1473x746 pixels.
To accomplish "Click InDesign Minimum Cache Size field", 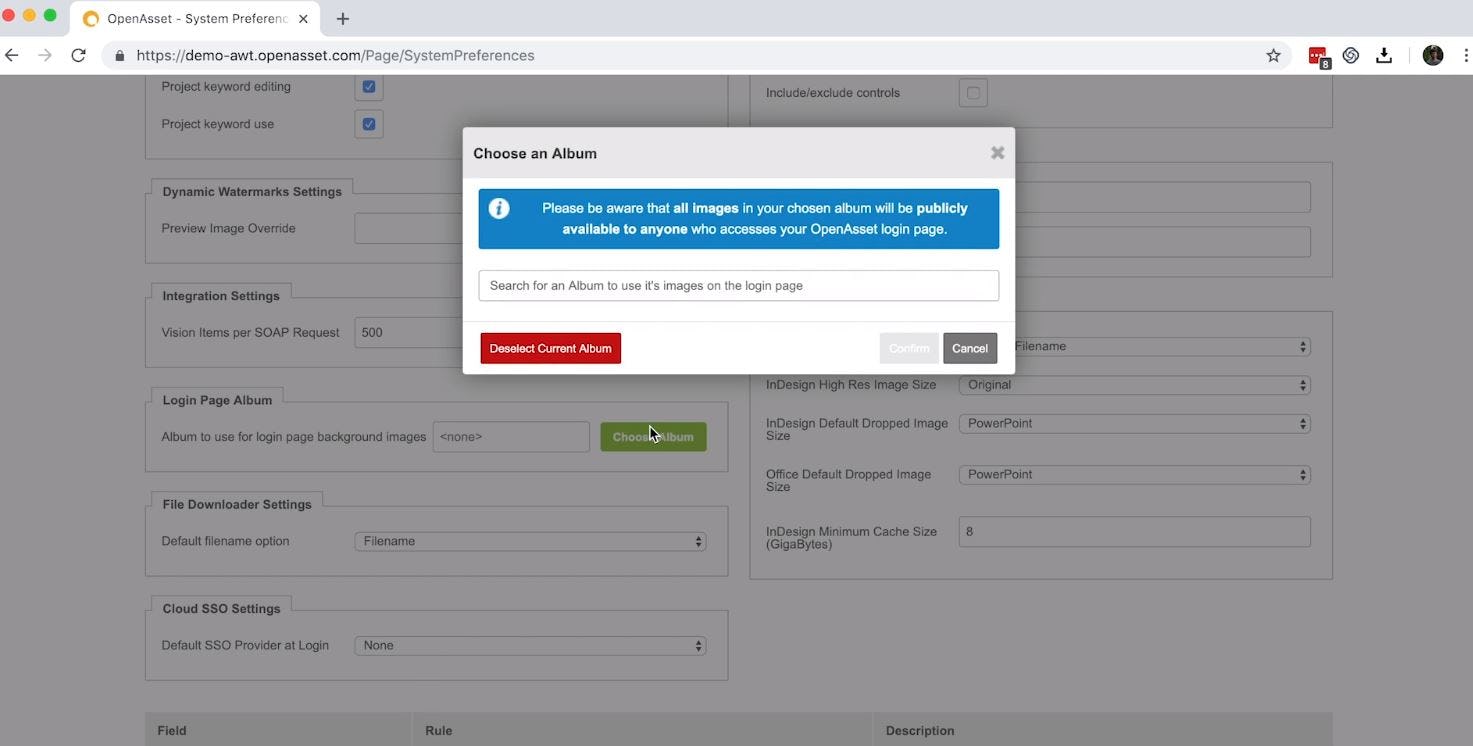I will coord(1134,532).
